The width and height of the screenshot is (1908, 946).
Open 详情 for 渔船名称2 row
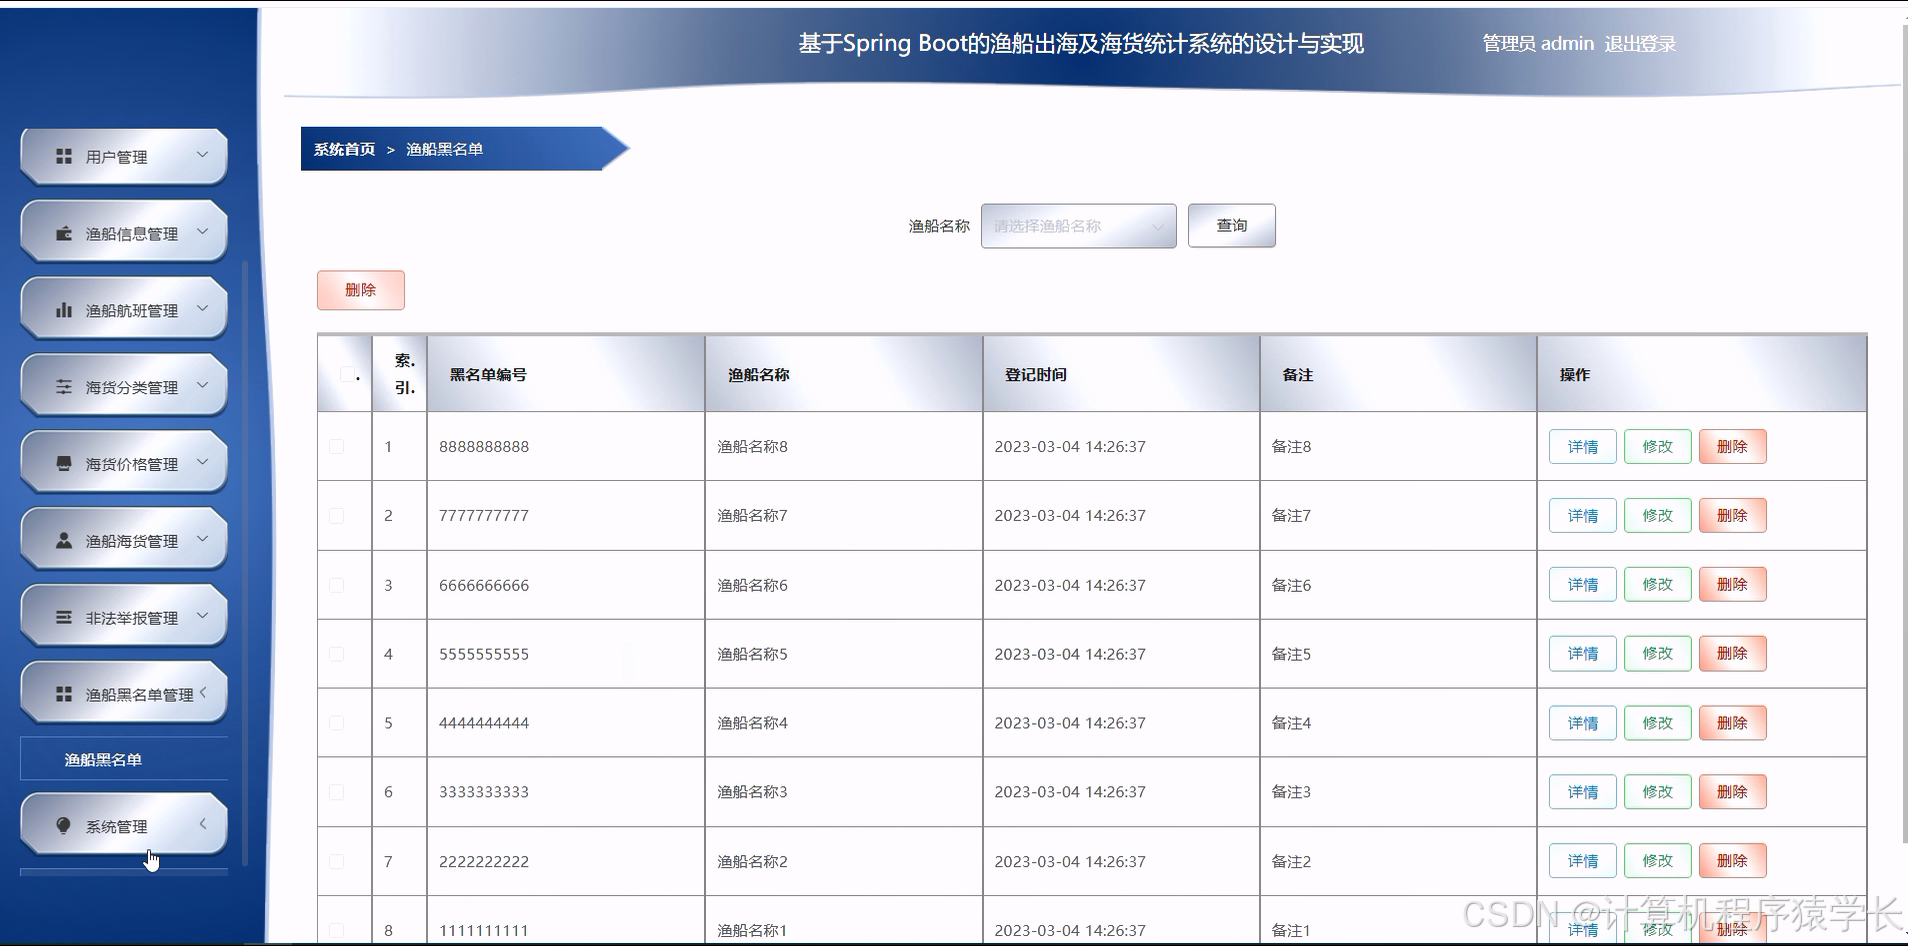[x=1582, y=861]
